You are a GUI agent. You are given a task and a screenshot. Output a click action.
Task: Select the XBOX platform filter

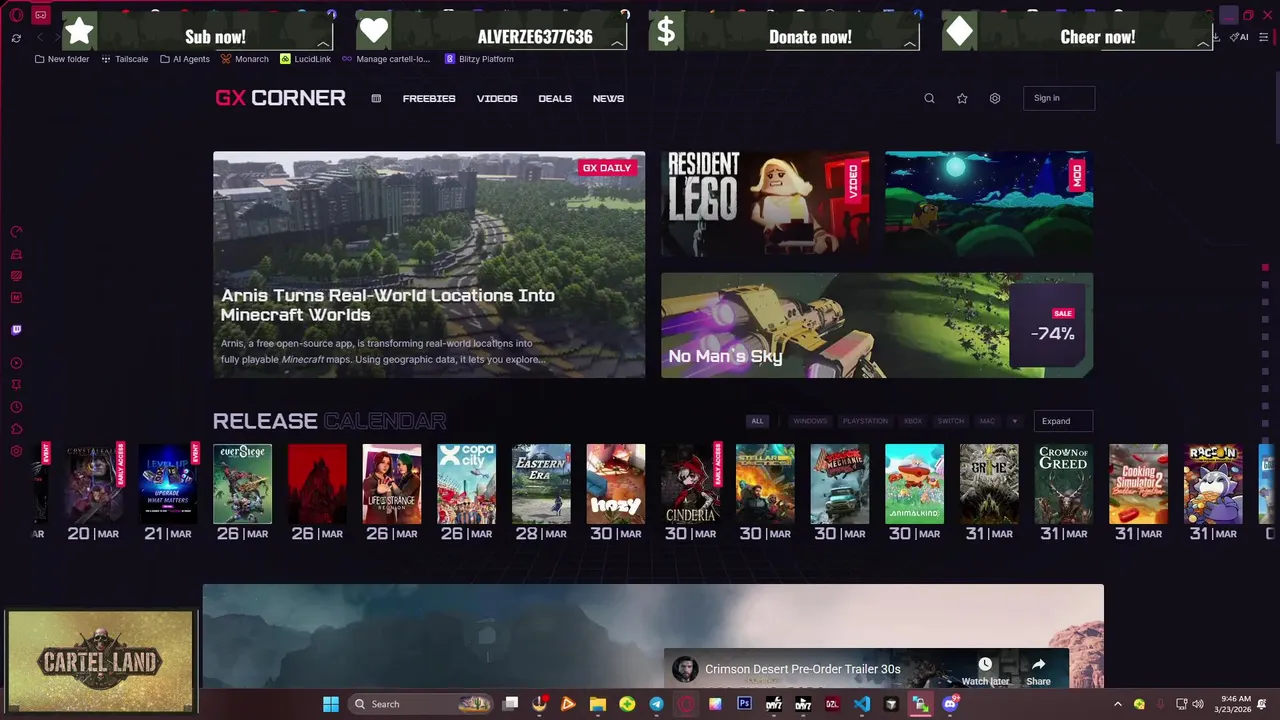(x=913, y=421)
